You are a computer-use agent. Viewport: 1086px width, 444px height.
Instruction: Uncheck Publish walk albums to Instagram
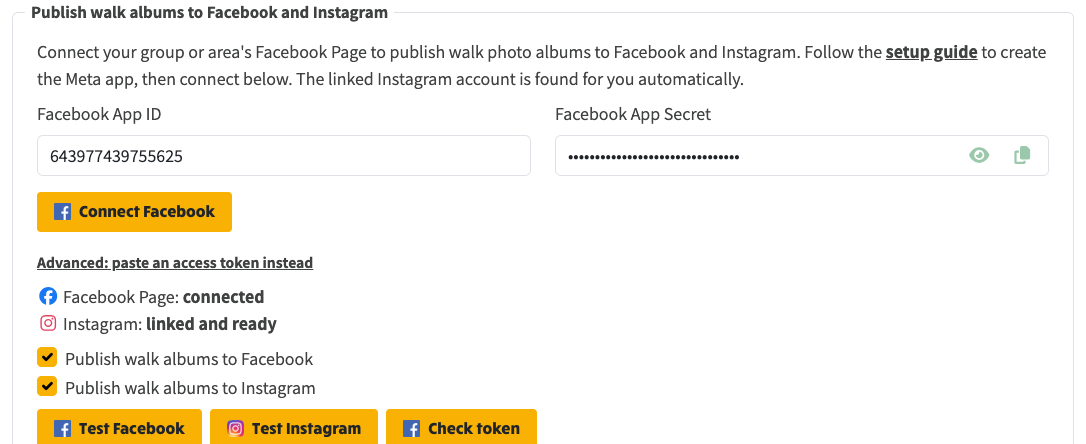[x=47, y=387]
